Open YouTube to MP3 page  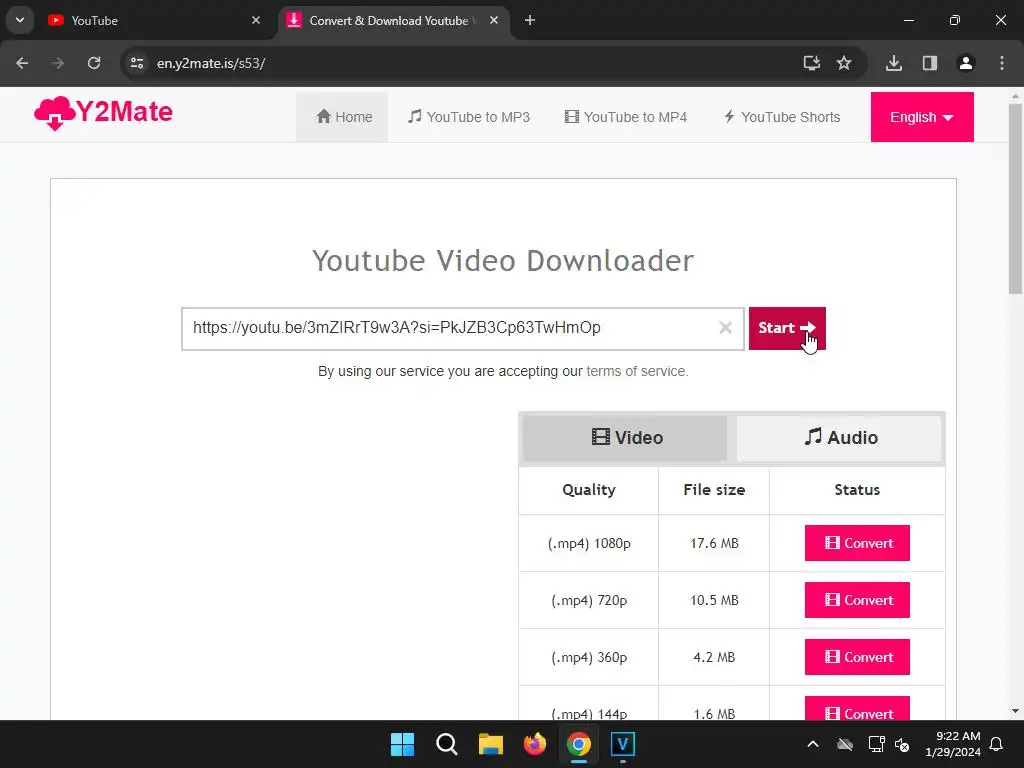(x=469, y=117)
